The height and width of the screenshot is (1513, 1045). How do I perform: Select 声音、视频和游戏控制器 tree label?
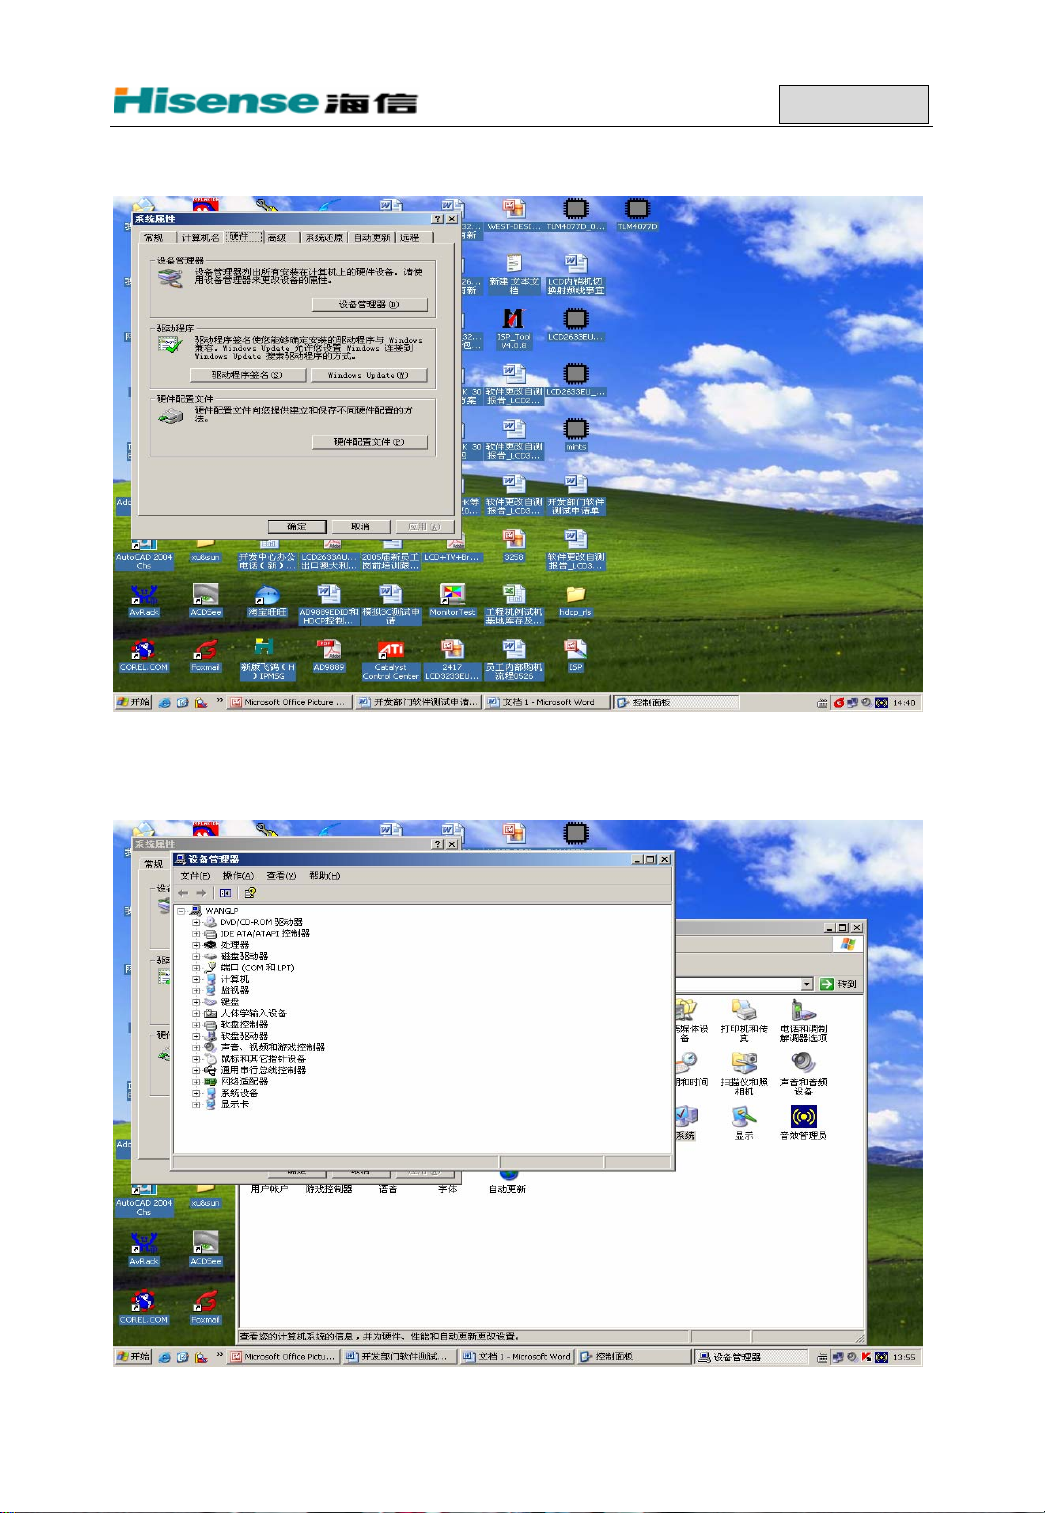[x=272, y=1047]
